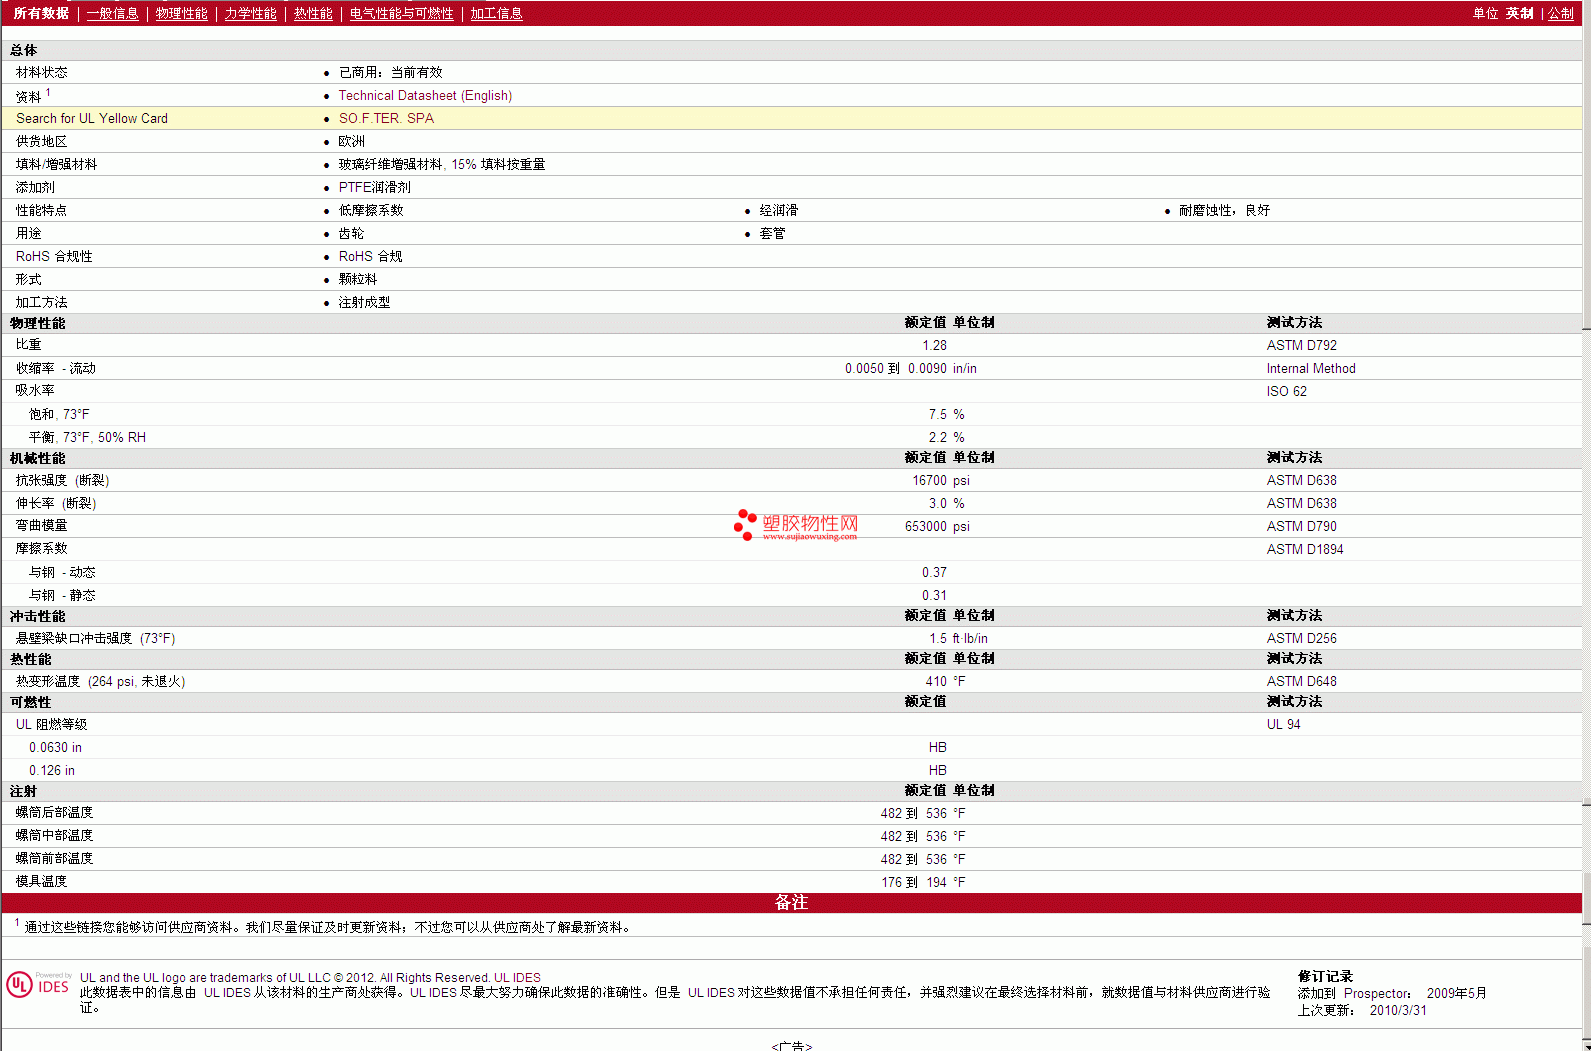The width and height of the screenshot is (1591, 1051).
Task: Open the 电气性能与可燃性 tab
Action: click(401, 13)
